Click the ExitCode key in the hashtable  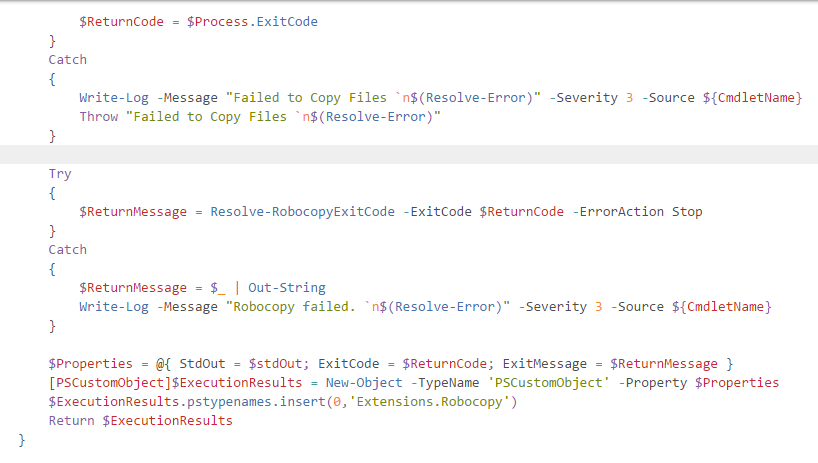click(348, 364)
